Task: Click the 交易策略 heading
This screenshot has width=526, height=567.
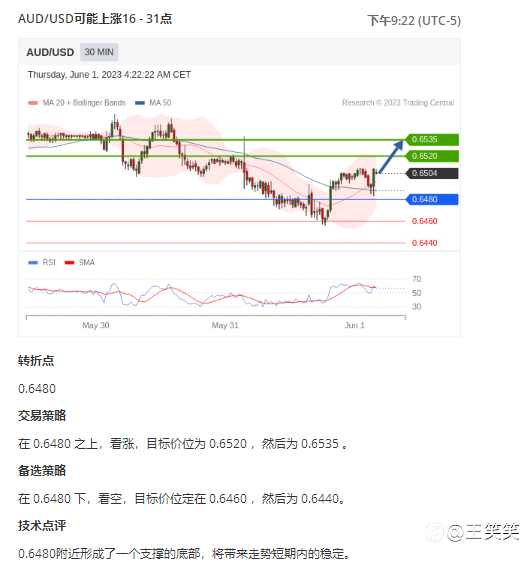Action: point(42,416)
